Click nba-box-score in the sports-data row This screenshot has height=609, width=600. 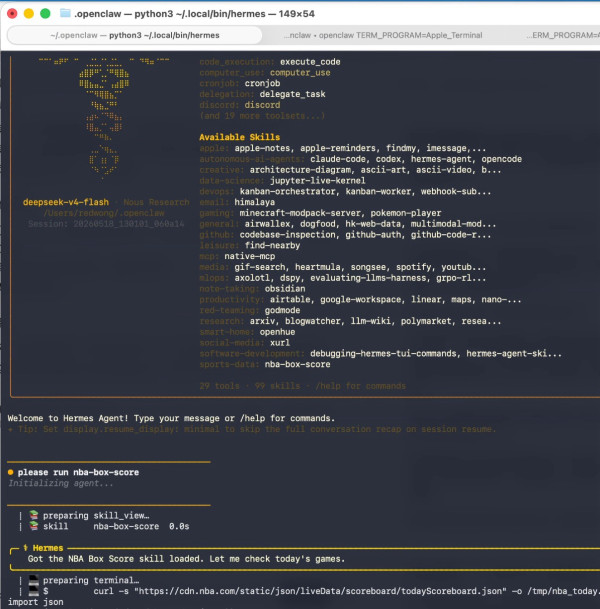pyautogui.click(x=297, y=364)
